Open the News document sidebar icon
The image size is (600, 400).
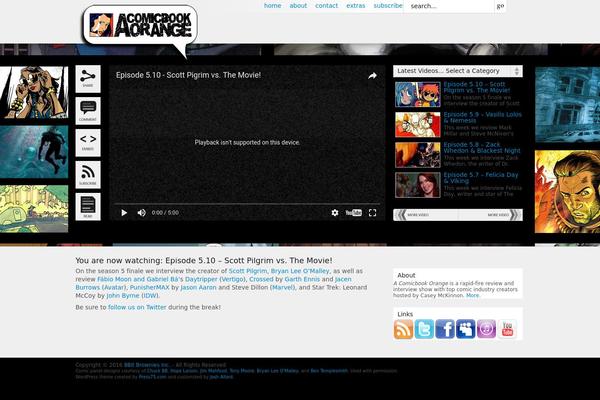tap(88, 207)
